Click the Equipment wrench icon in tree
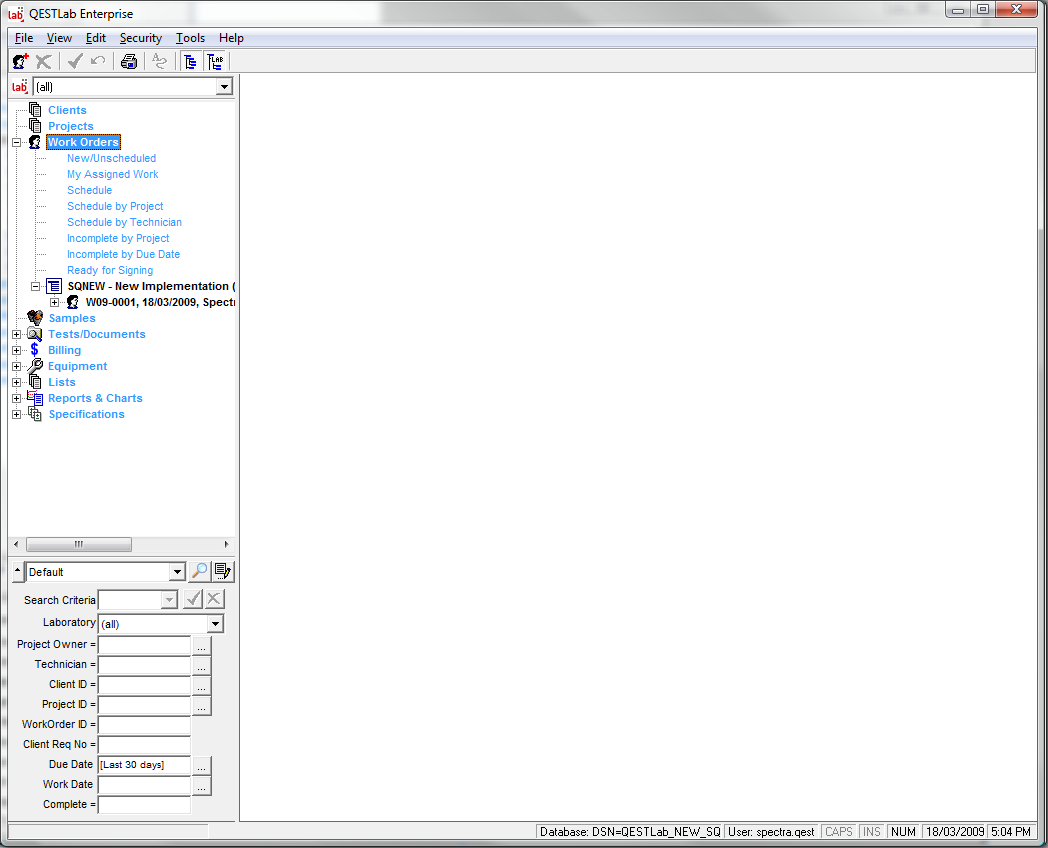This screenshot has width=1048, height=848. pos(35,366)
